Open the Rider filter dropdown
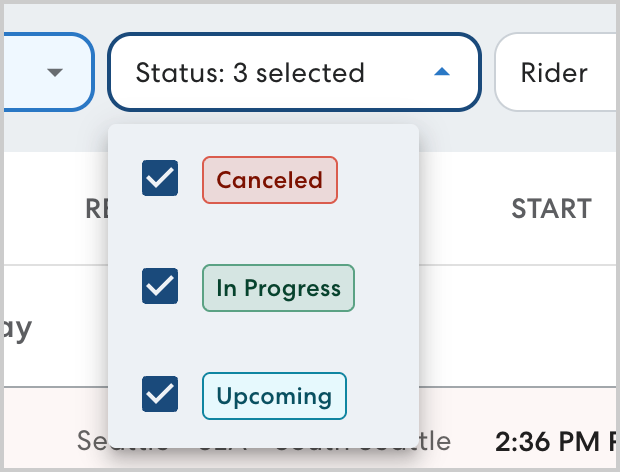 click(x=555, y=73)
